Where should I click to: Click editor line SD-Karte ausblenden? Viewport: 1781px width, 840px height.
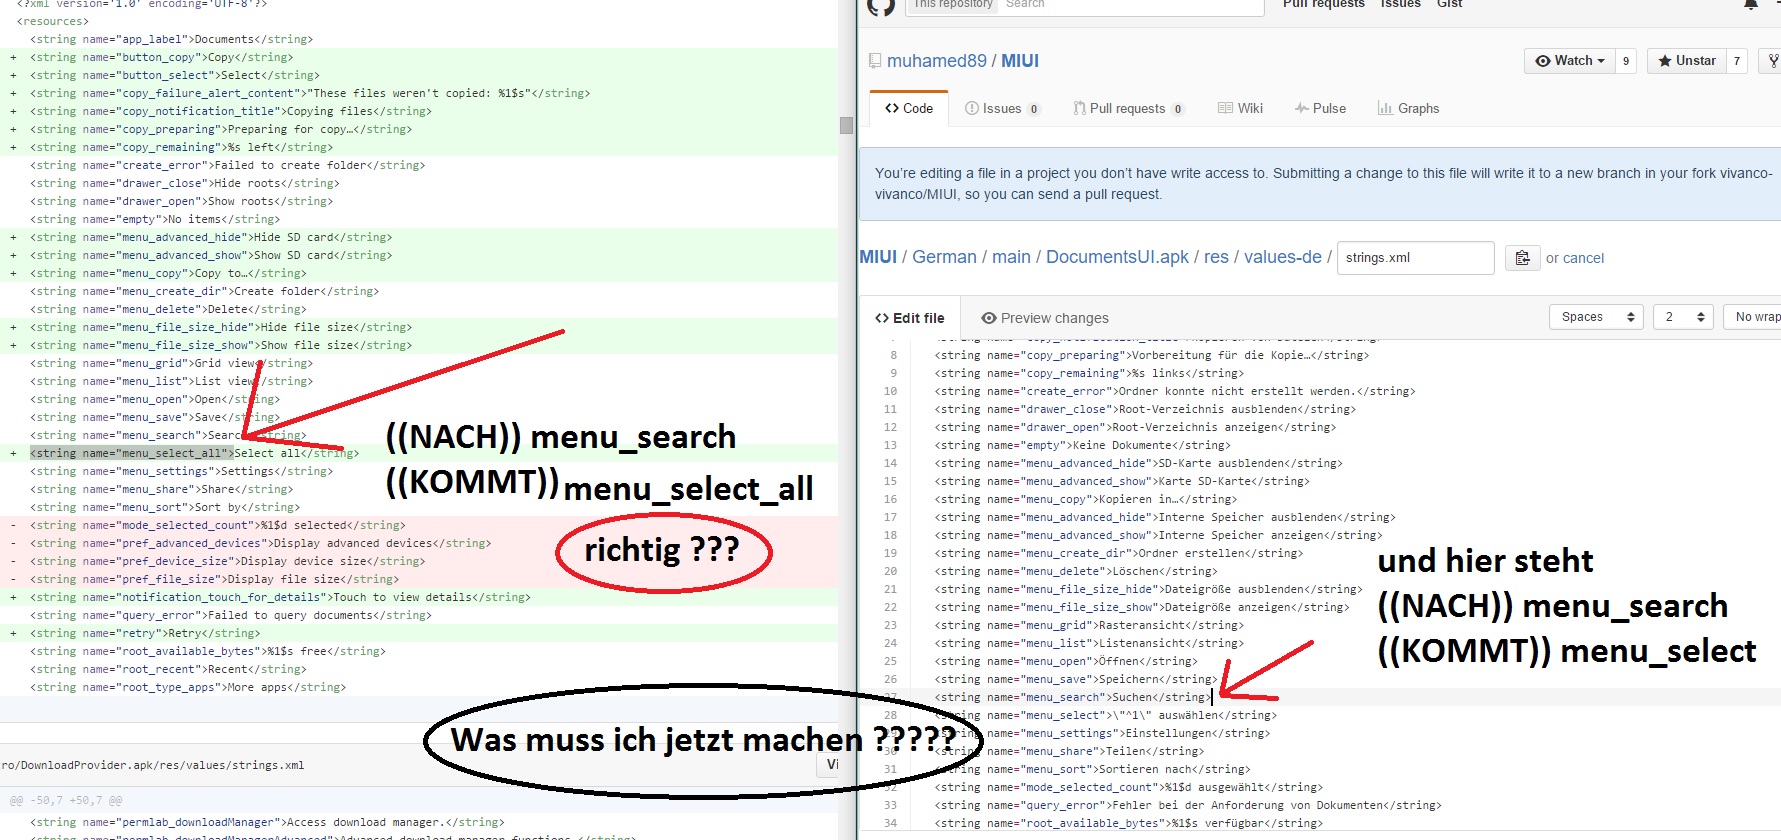pyautogui.click(x=1138, y=463)
